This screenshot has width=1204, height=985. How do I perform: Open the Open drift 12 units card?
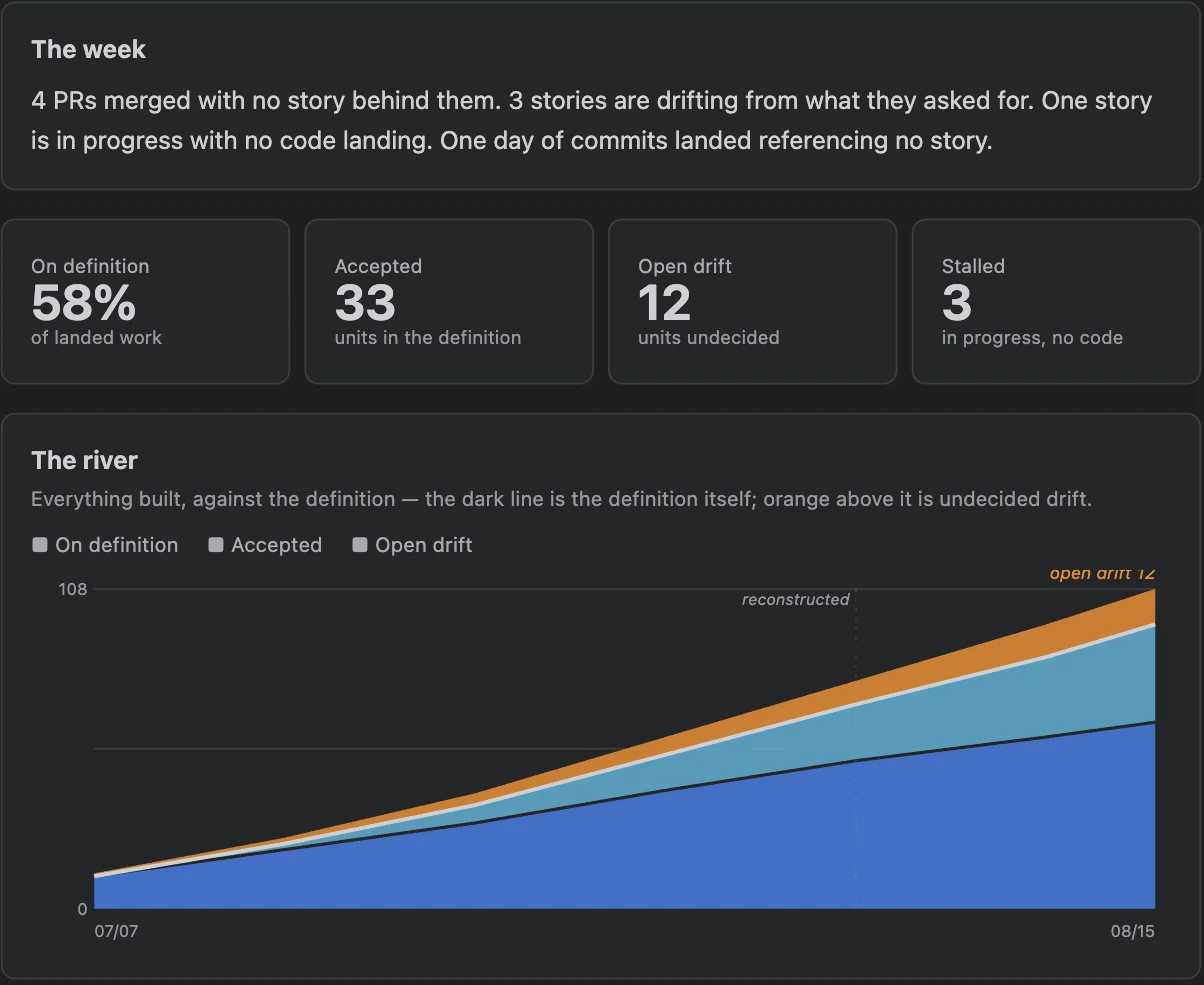752,302
